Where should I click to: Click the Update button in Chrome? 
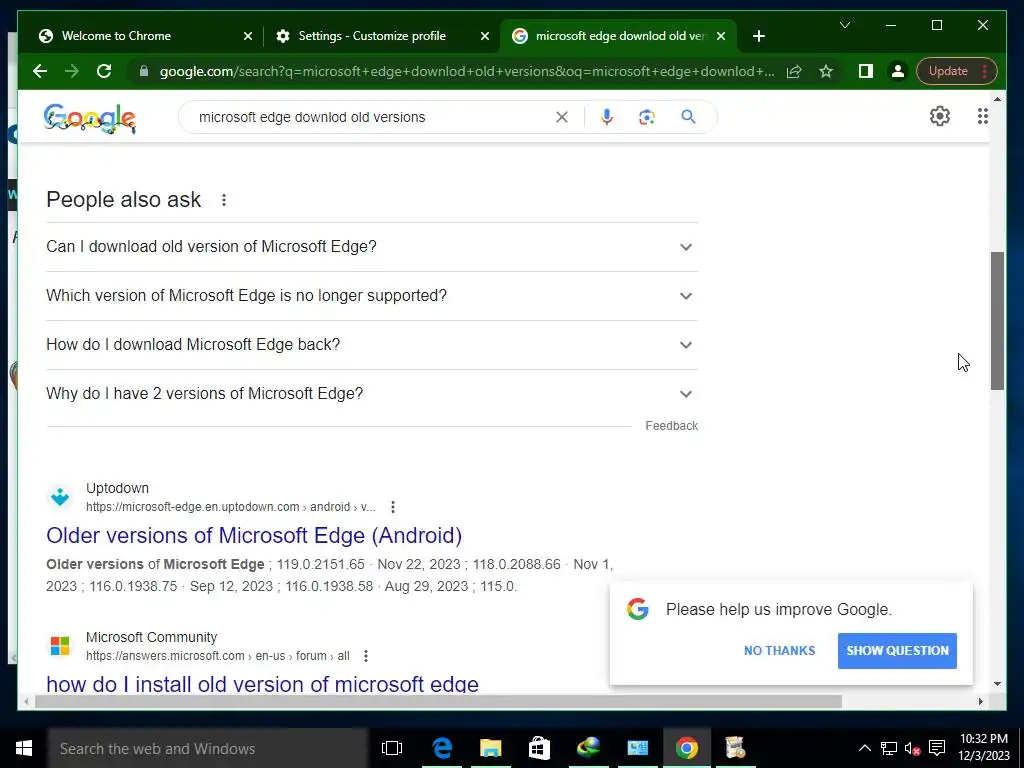[957, 71]
